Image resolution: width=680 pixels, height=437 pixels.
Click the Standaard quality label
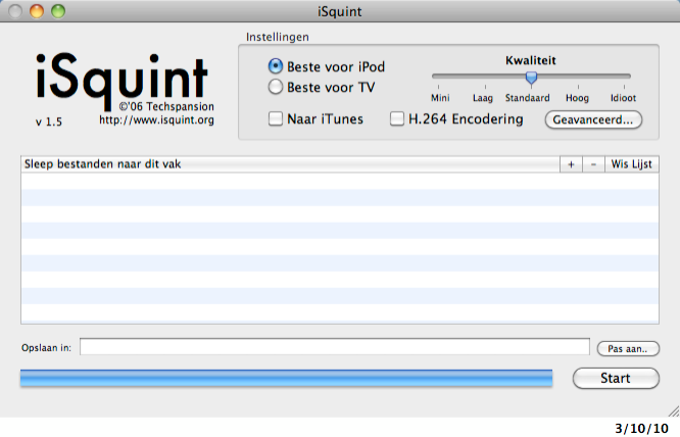coord(527,98)
